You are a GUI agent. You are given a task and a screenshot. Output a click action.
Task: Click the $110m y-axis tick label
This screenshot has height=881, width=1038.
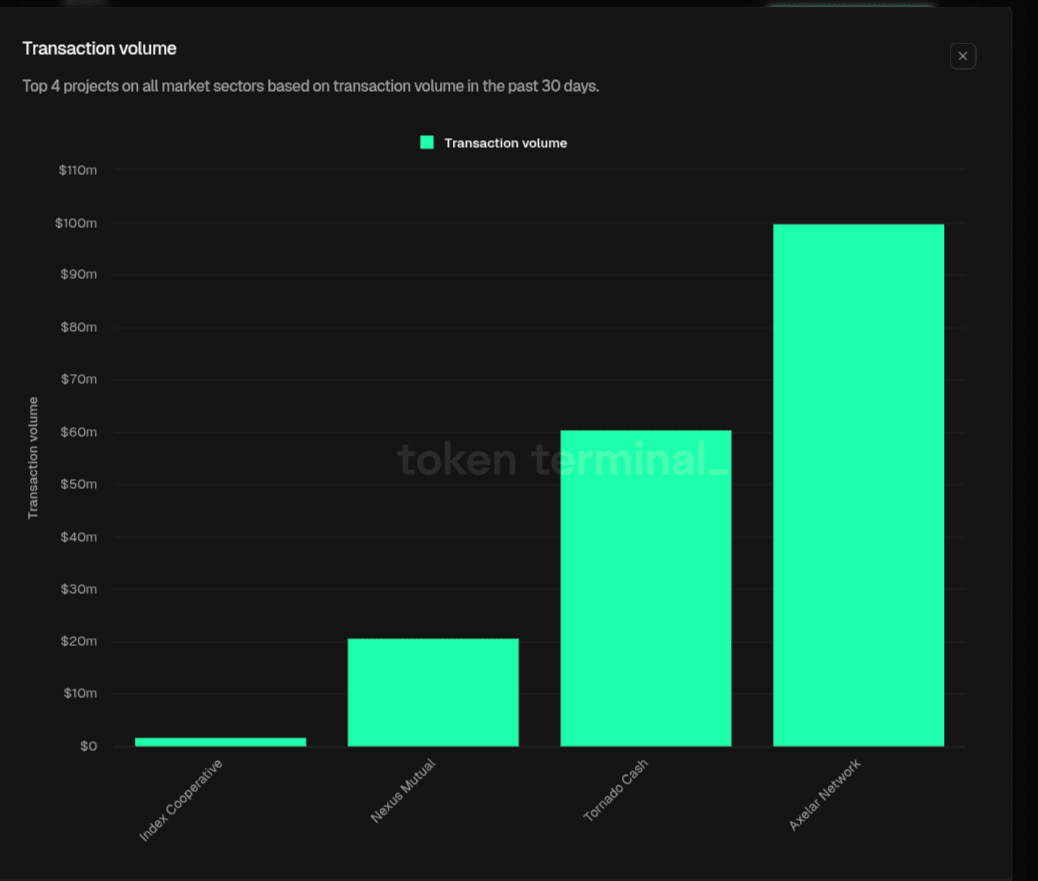click(x=77, y=170)
